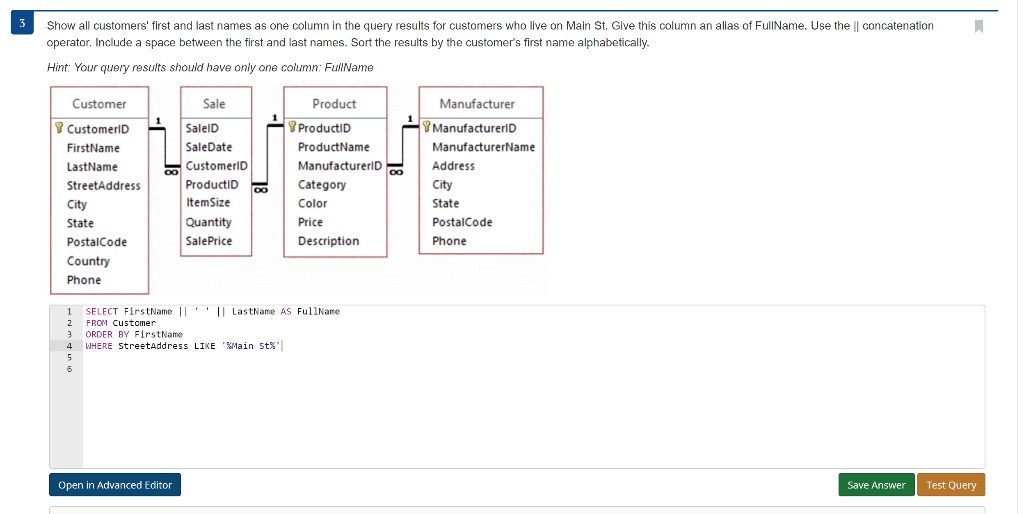This screenshot has width=1024, height=514.
Task: Click line number 1 in editor gutter
Action: pos(69,312)
